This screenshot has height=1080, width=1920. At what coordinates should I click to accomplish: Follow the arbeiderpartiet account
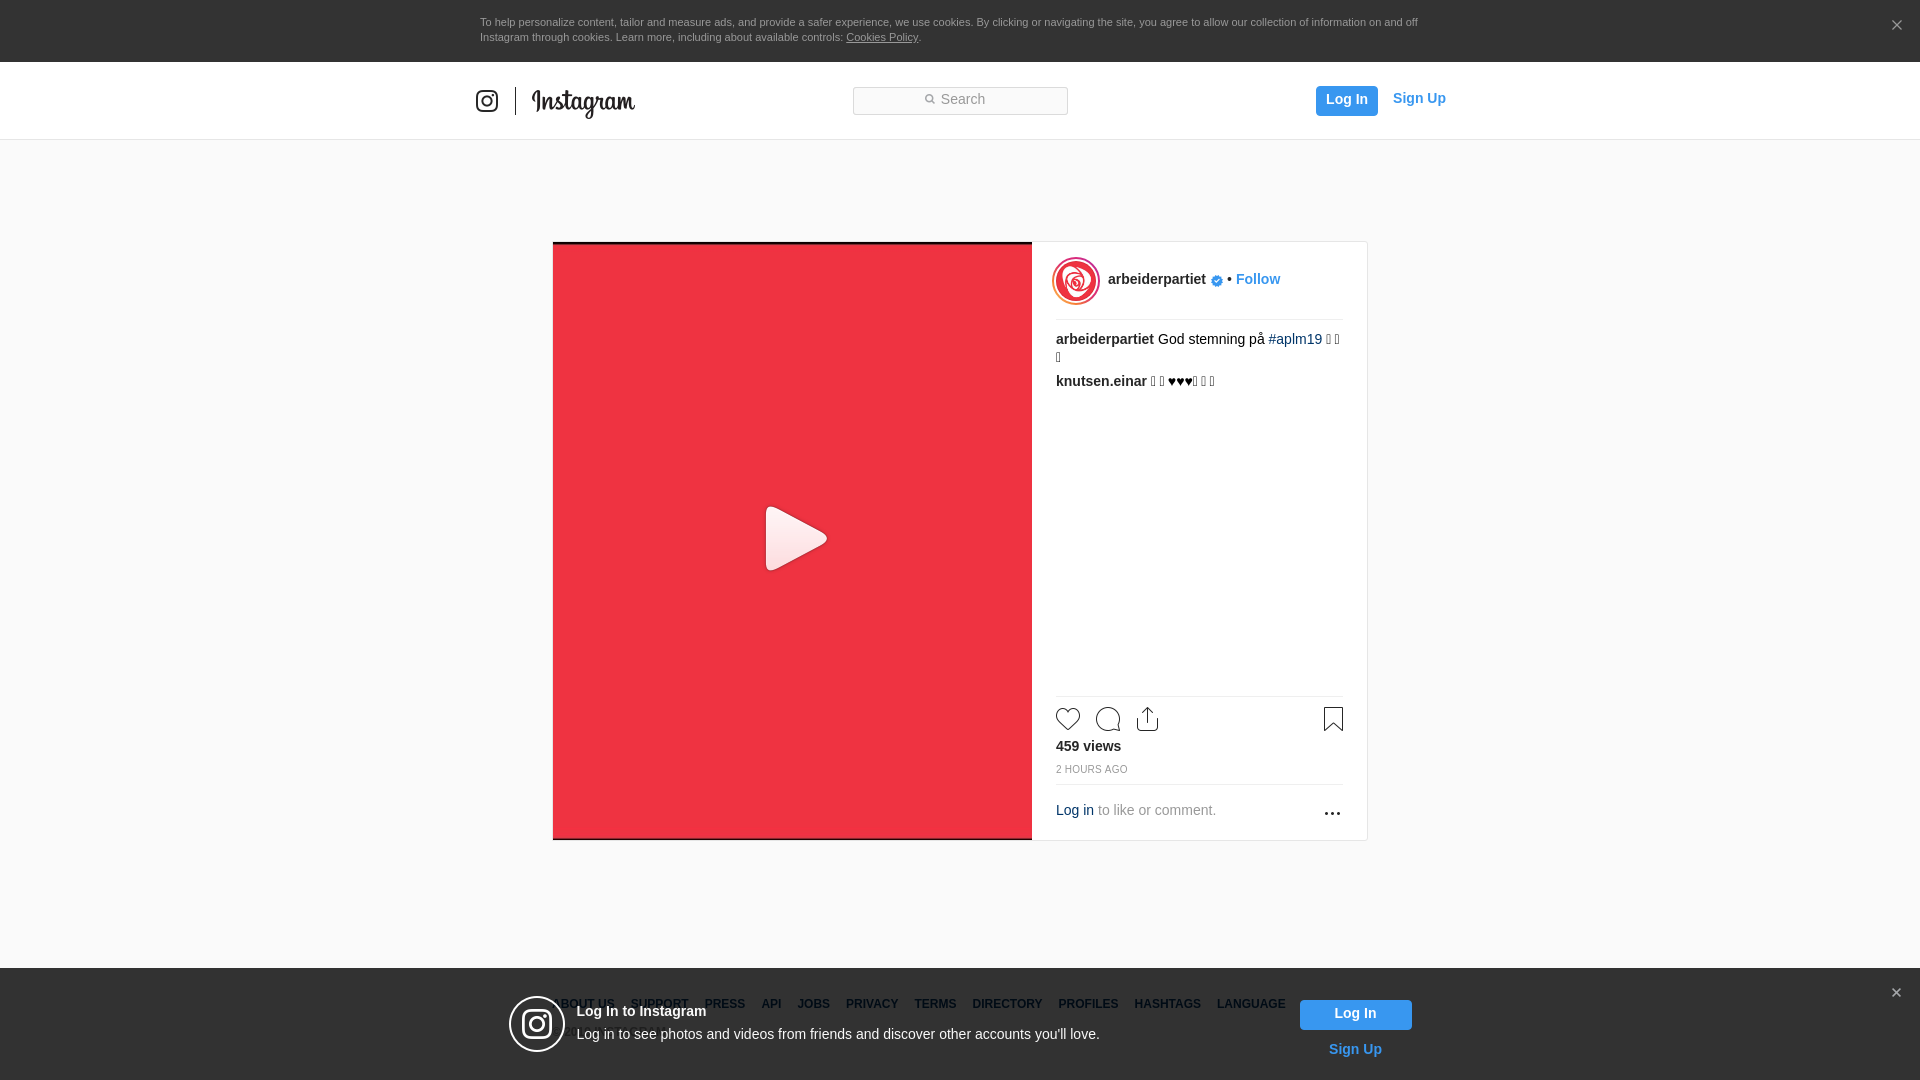click(1257, 279)
